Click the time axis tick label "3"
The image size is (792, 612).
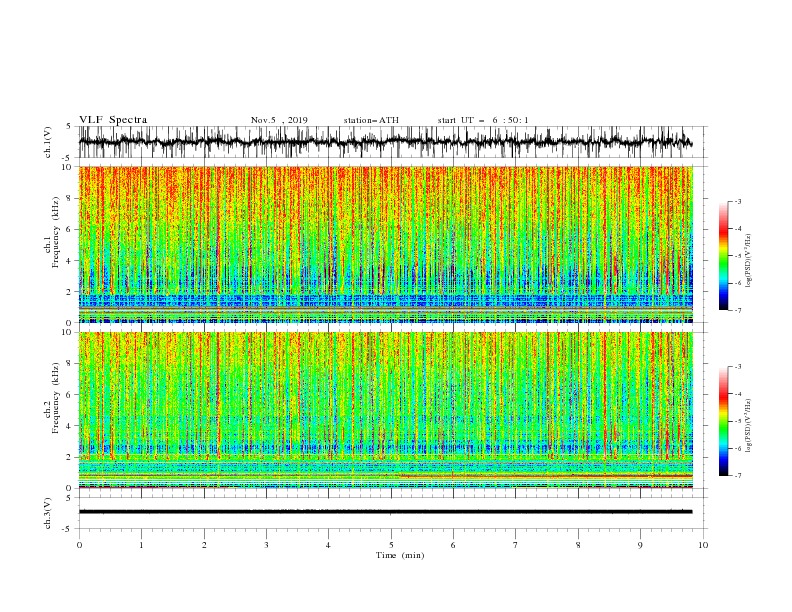[x=266, y=545]
